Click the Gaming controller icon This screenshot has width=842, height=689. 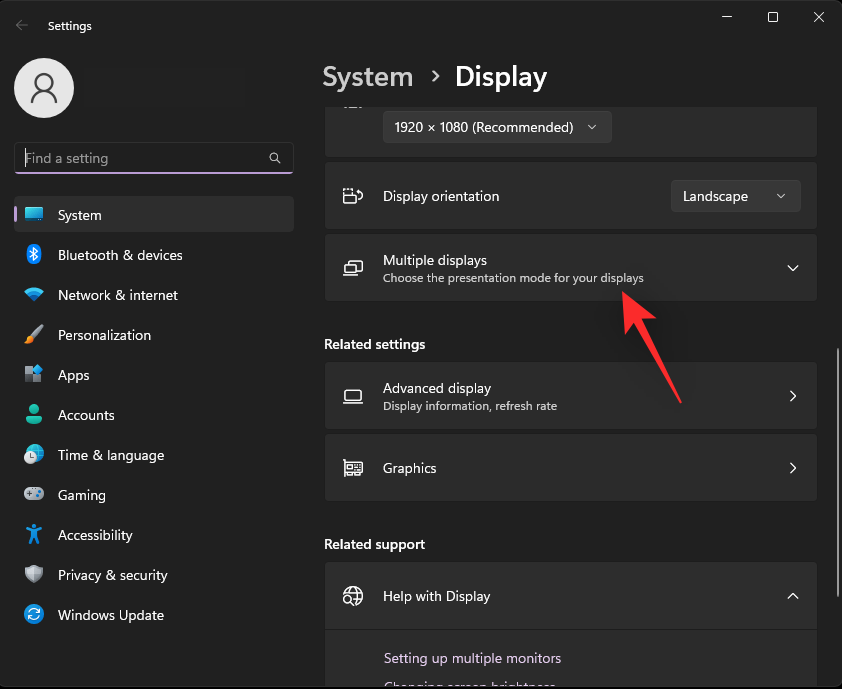click(x=33, y=495)
